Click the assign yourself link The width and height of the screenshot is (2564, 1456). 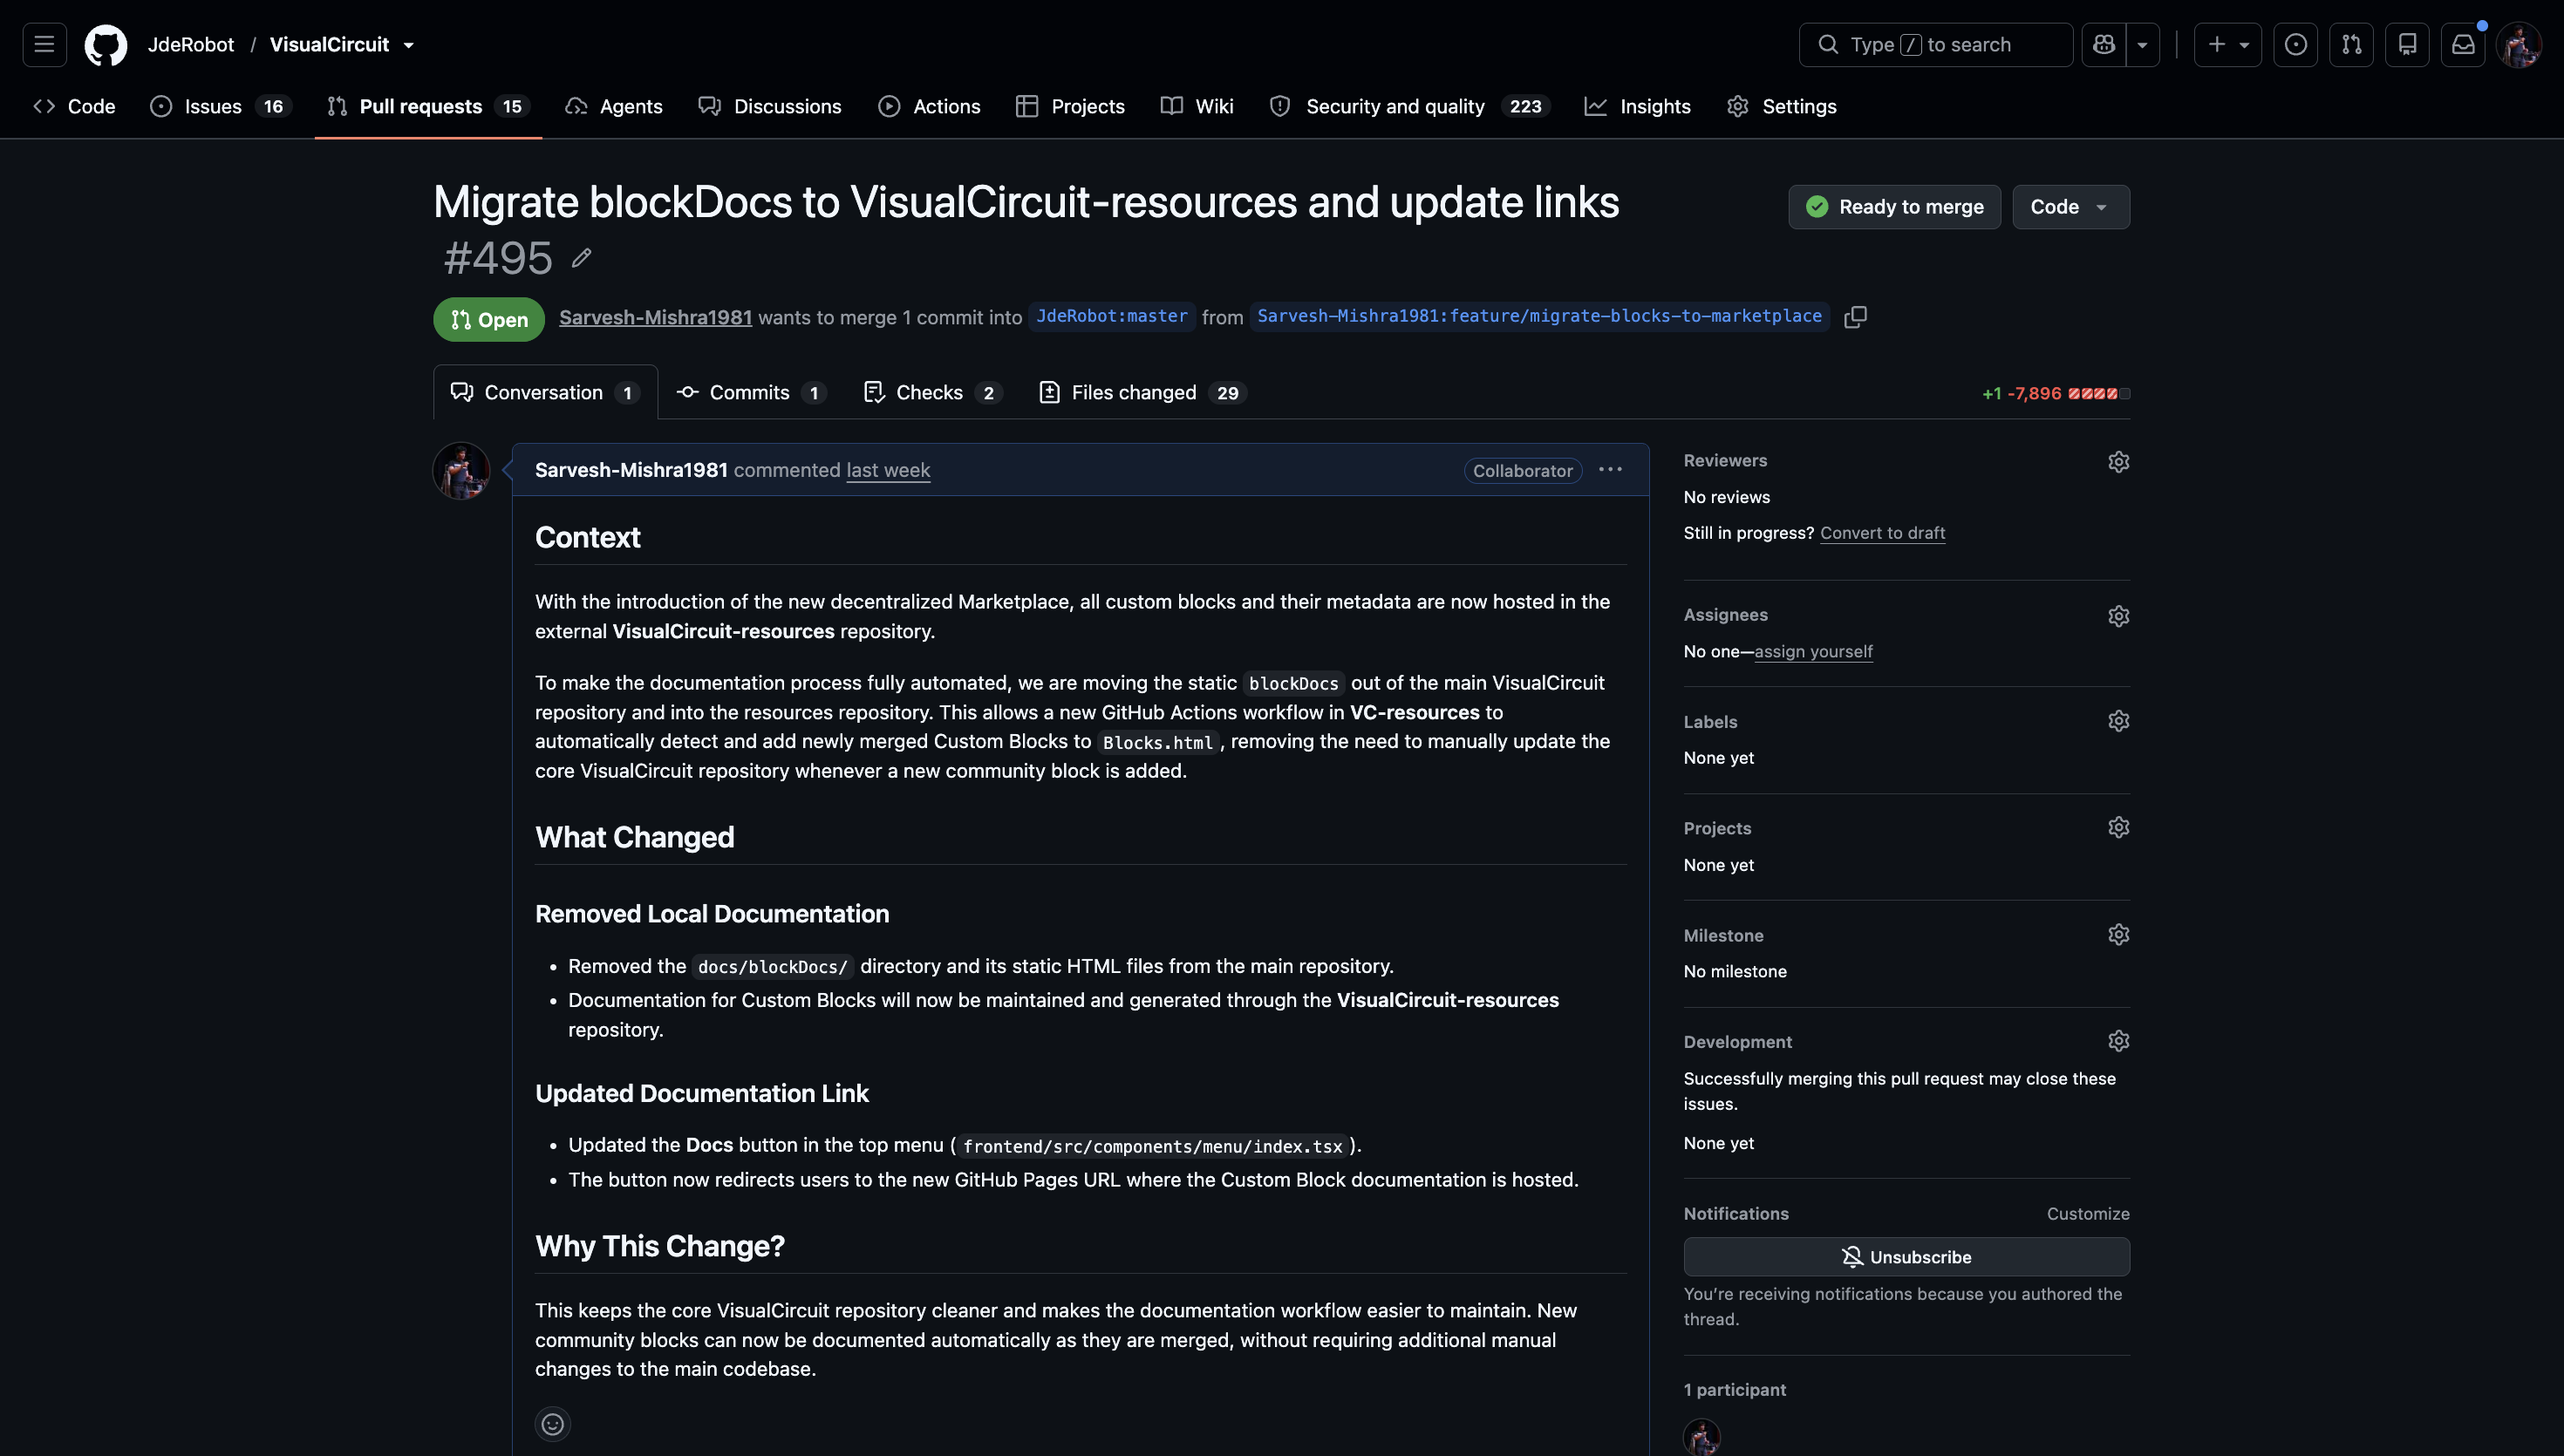[x=1813, y=652]
